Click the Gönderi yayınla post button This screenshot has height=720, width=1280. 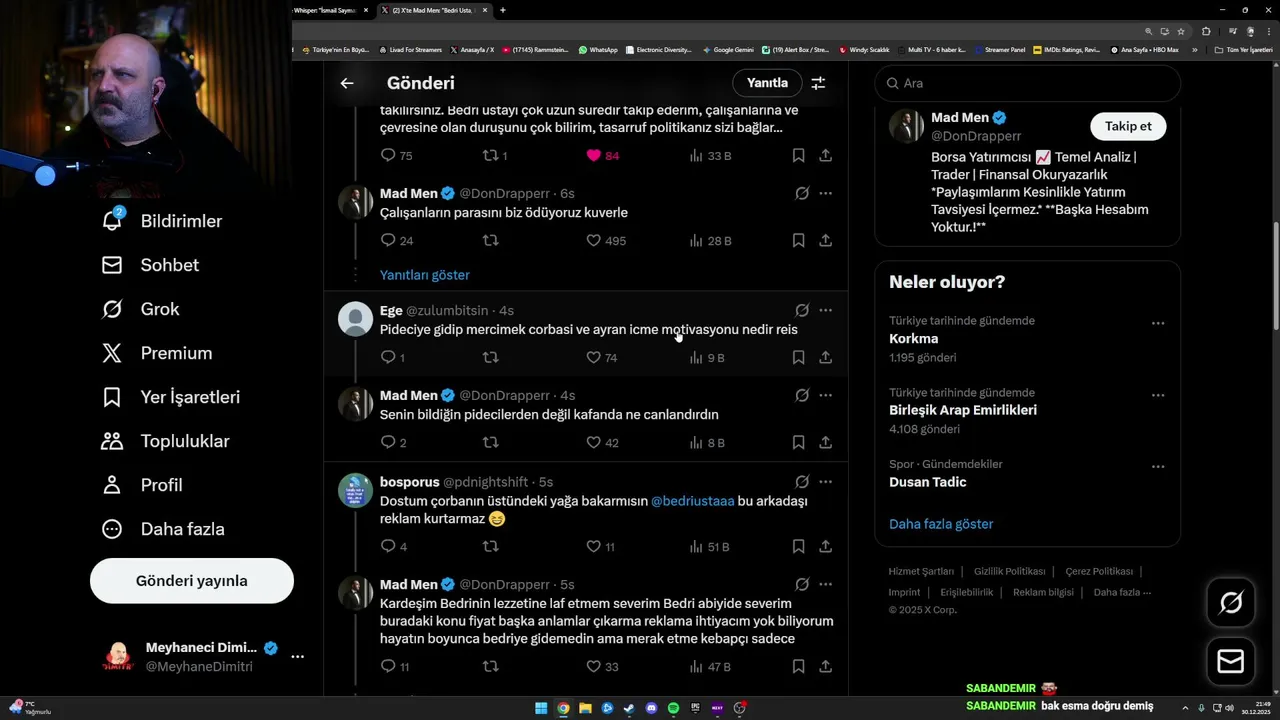[x=192, y=581]
